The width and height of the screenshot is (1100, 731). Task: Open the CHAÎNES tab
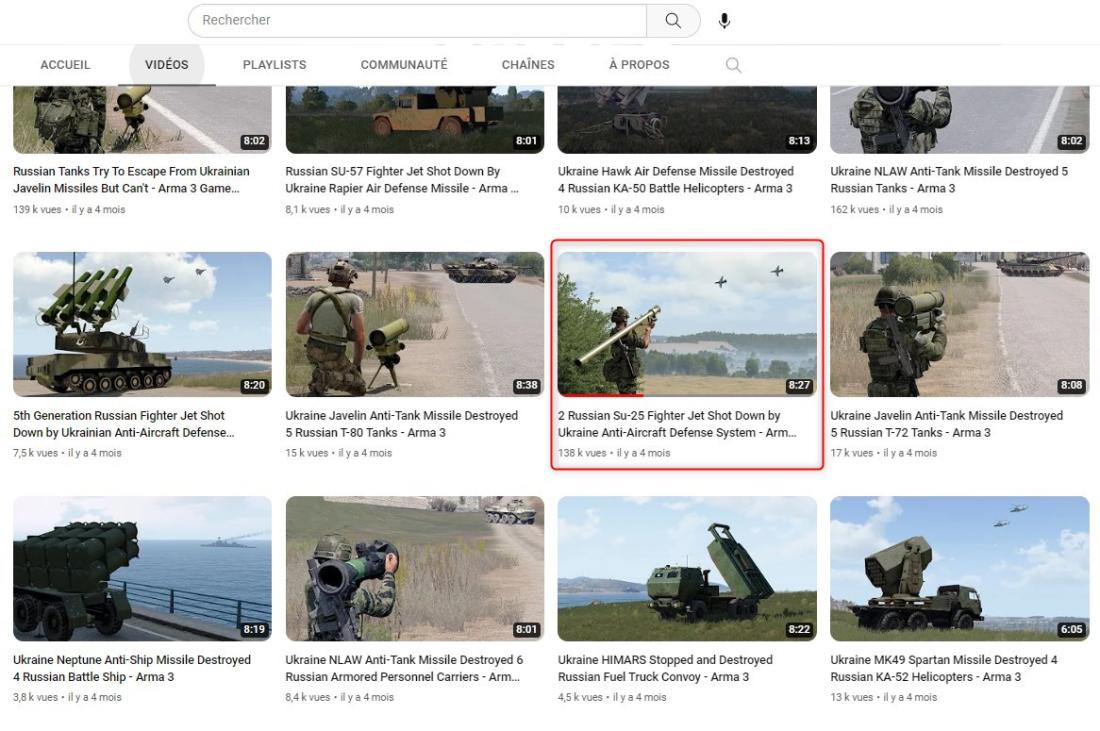pos(528,65)
